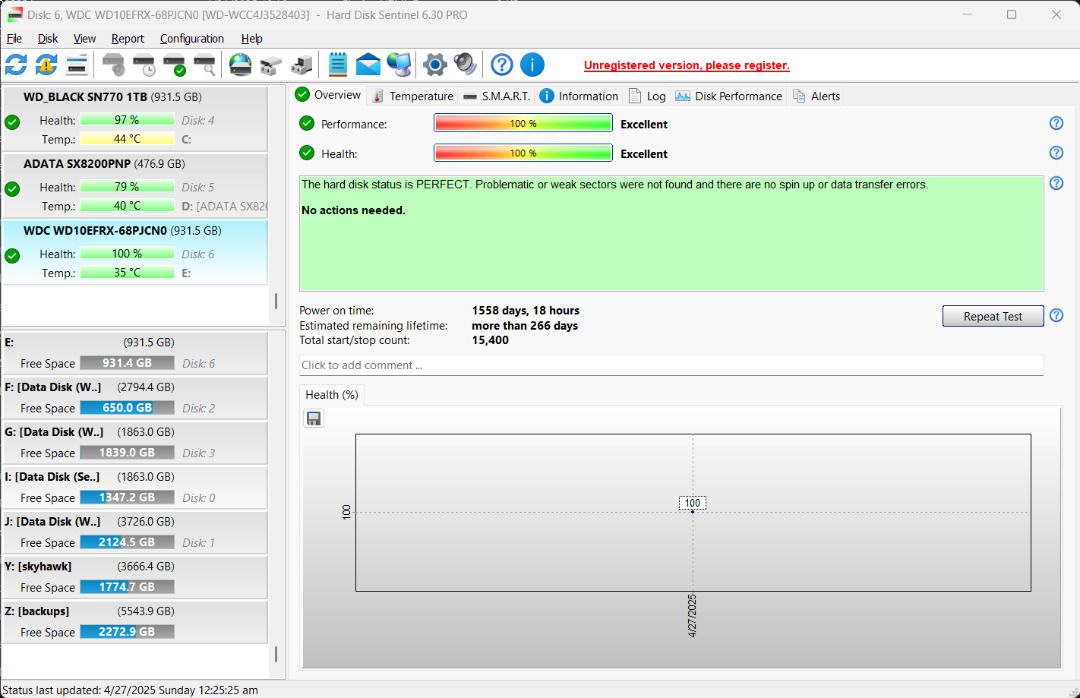Open the File menu
1080x698 pixels.
point(14,39)
